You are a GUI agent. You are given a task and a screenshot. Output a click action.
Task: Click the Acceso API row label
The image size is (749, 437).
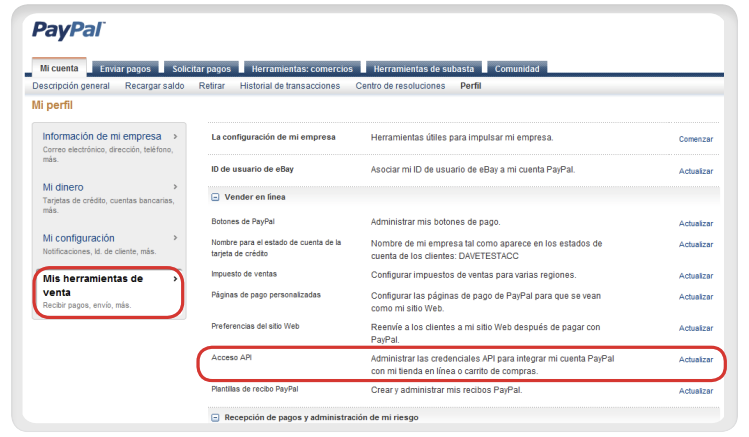(231, 358)
